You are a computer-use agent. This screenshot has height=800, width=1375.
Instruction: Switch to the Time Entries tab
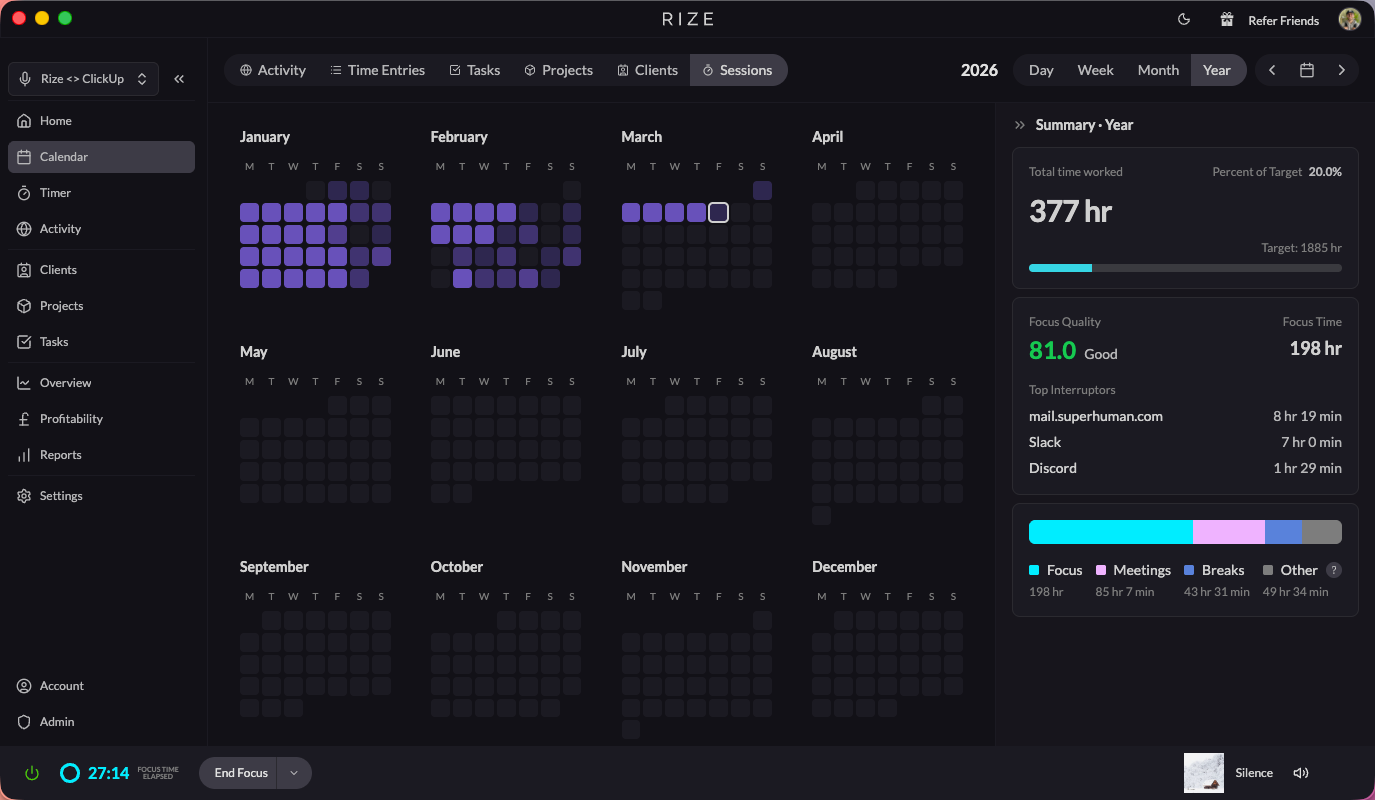pos(377,70)
